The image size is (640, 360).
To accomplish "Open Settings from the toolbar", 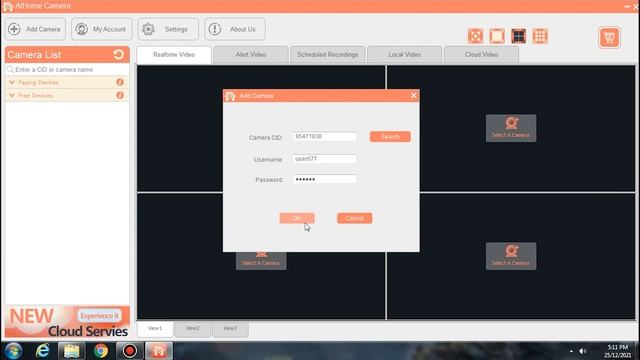I will click(x=168, y=29).
